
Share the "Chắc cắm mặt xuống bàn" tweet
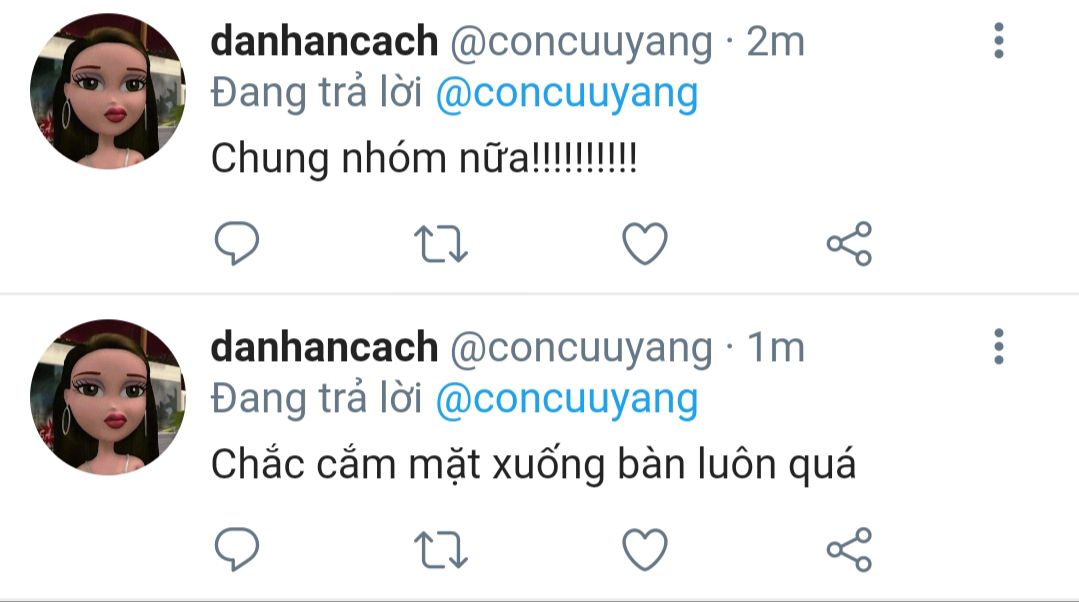click(849, 549)
